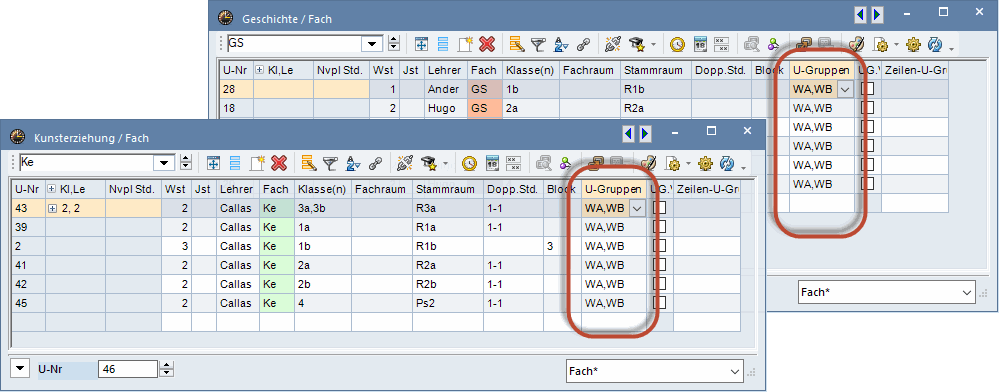Delete lesson with red X in Geschichte toolbar
999x392 pixels.
pos(487,44)
